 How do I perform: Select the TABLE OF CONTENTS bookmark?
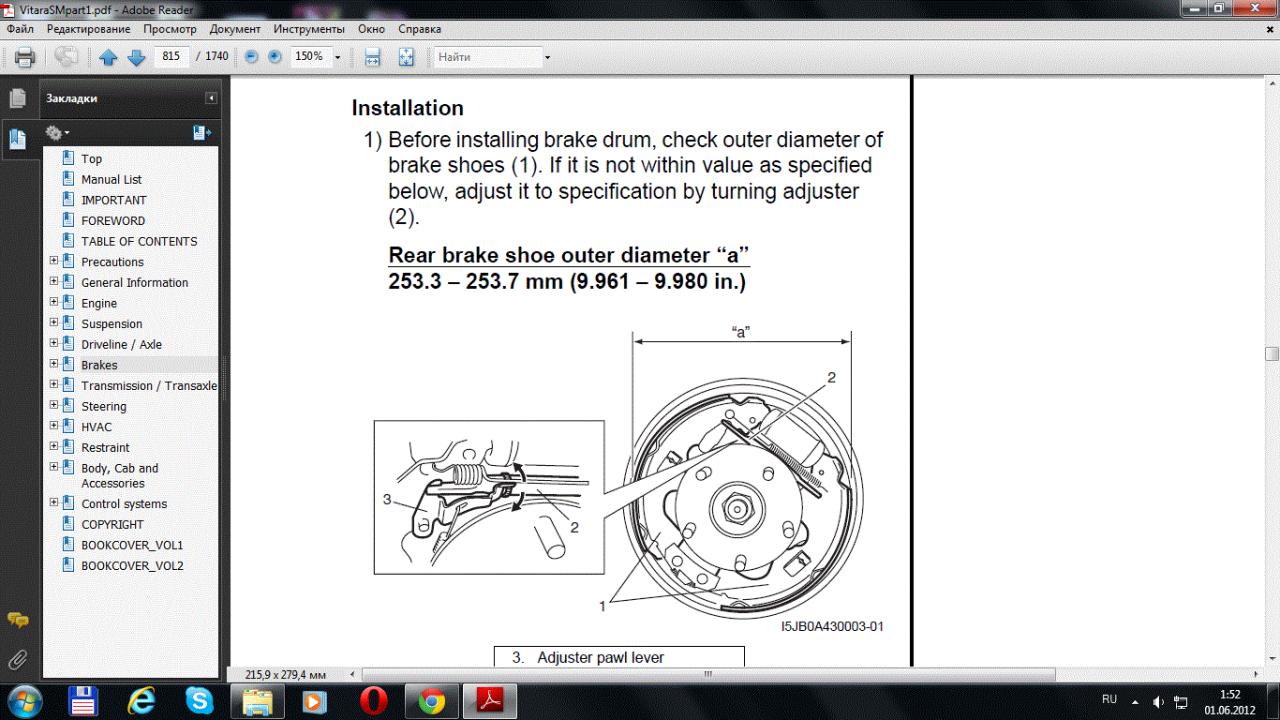tap(139, 241)
